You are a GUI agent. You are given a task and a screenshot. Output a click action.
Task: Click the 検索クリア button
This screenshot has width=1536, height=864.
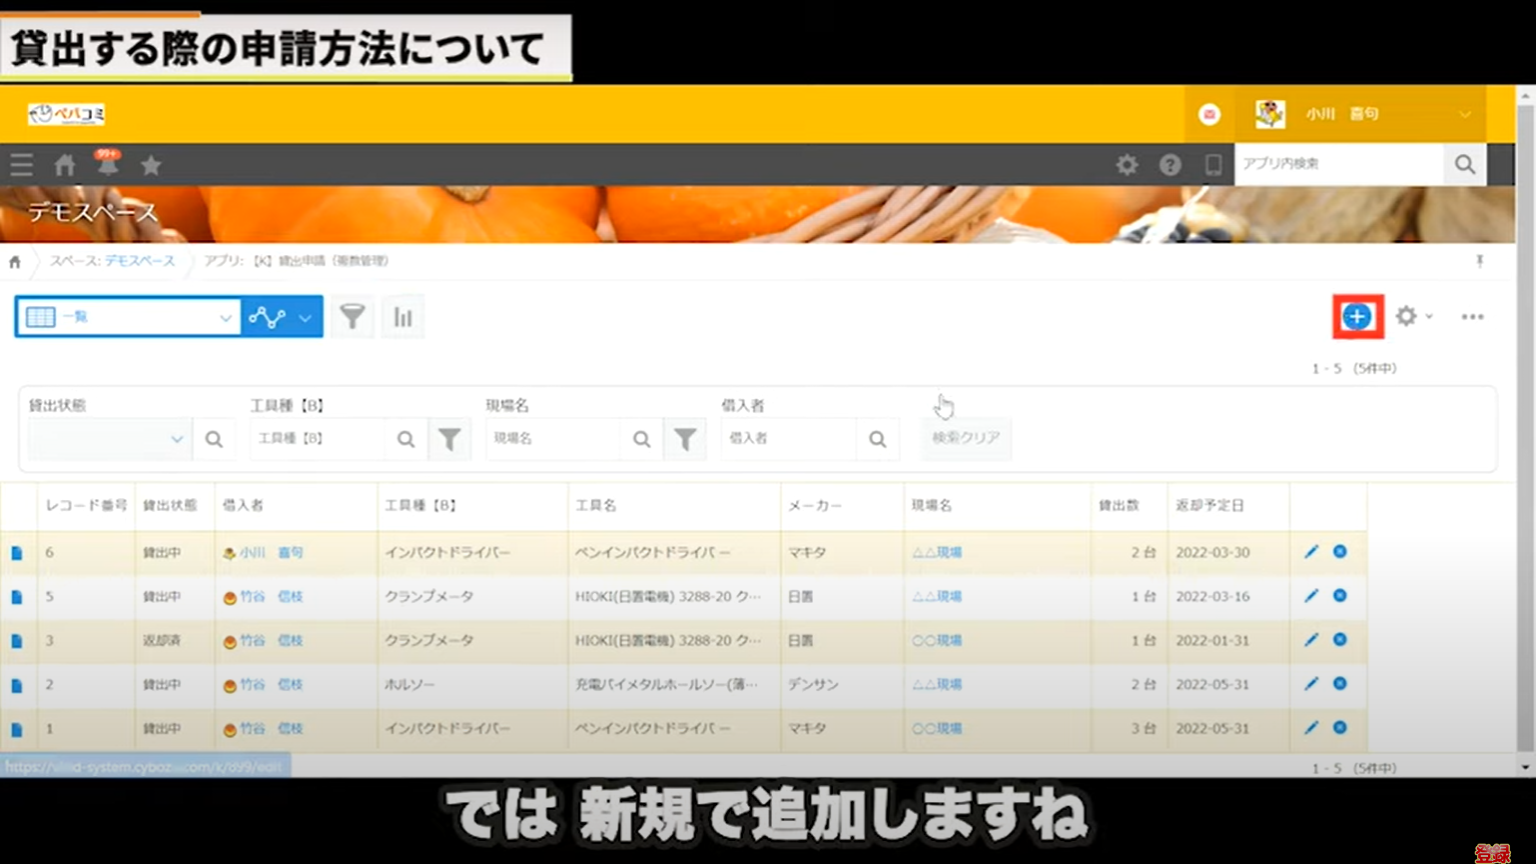click(x=965, y=438)
